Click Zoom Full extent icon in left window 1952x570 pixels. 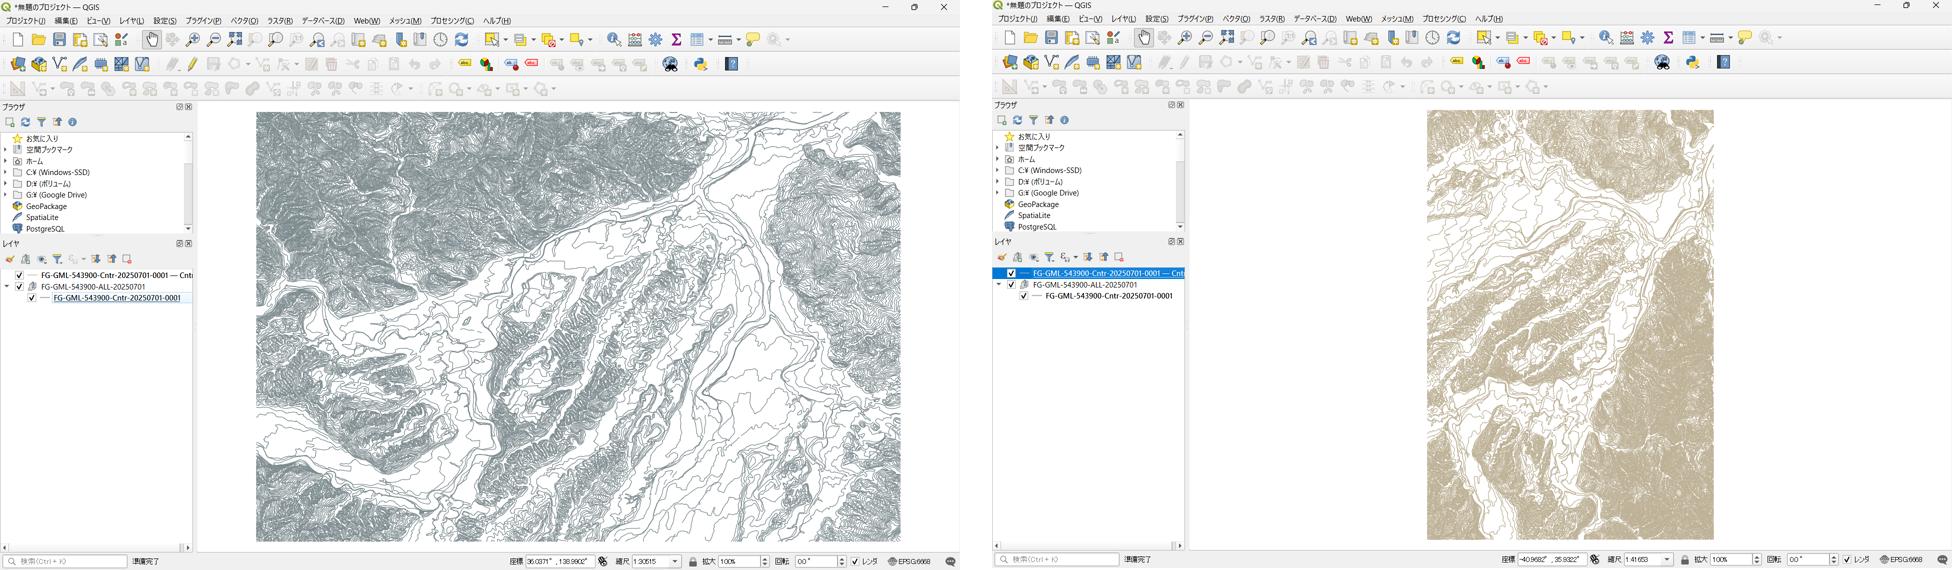(x=234, y=40)
